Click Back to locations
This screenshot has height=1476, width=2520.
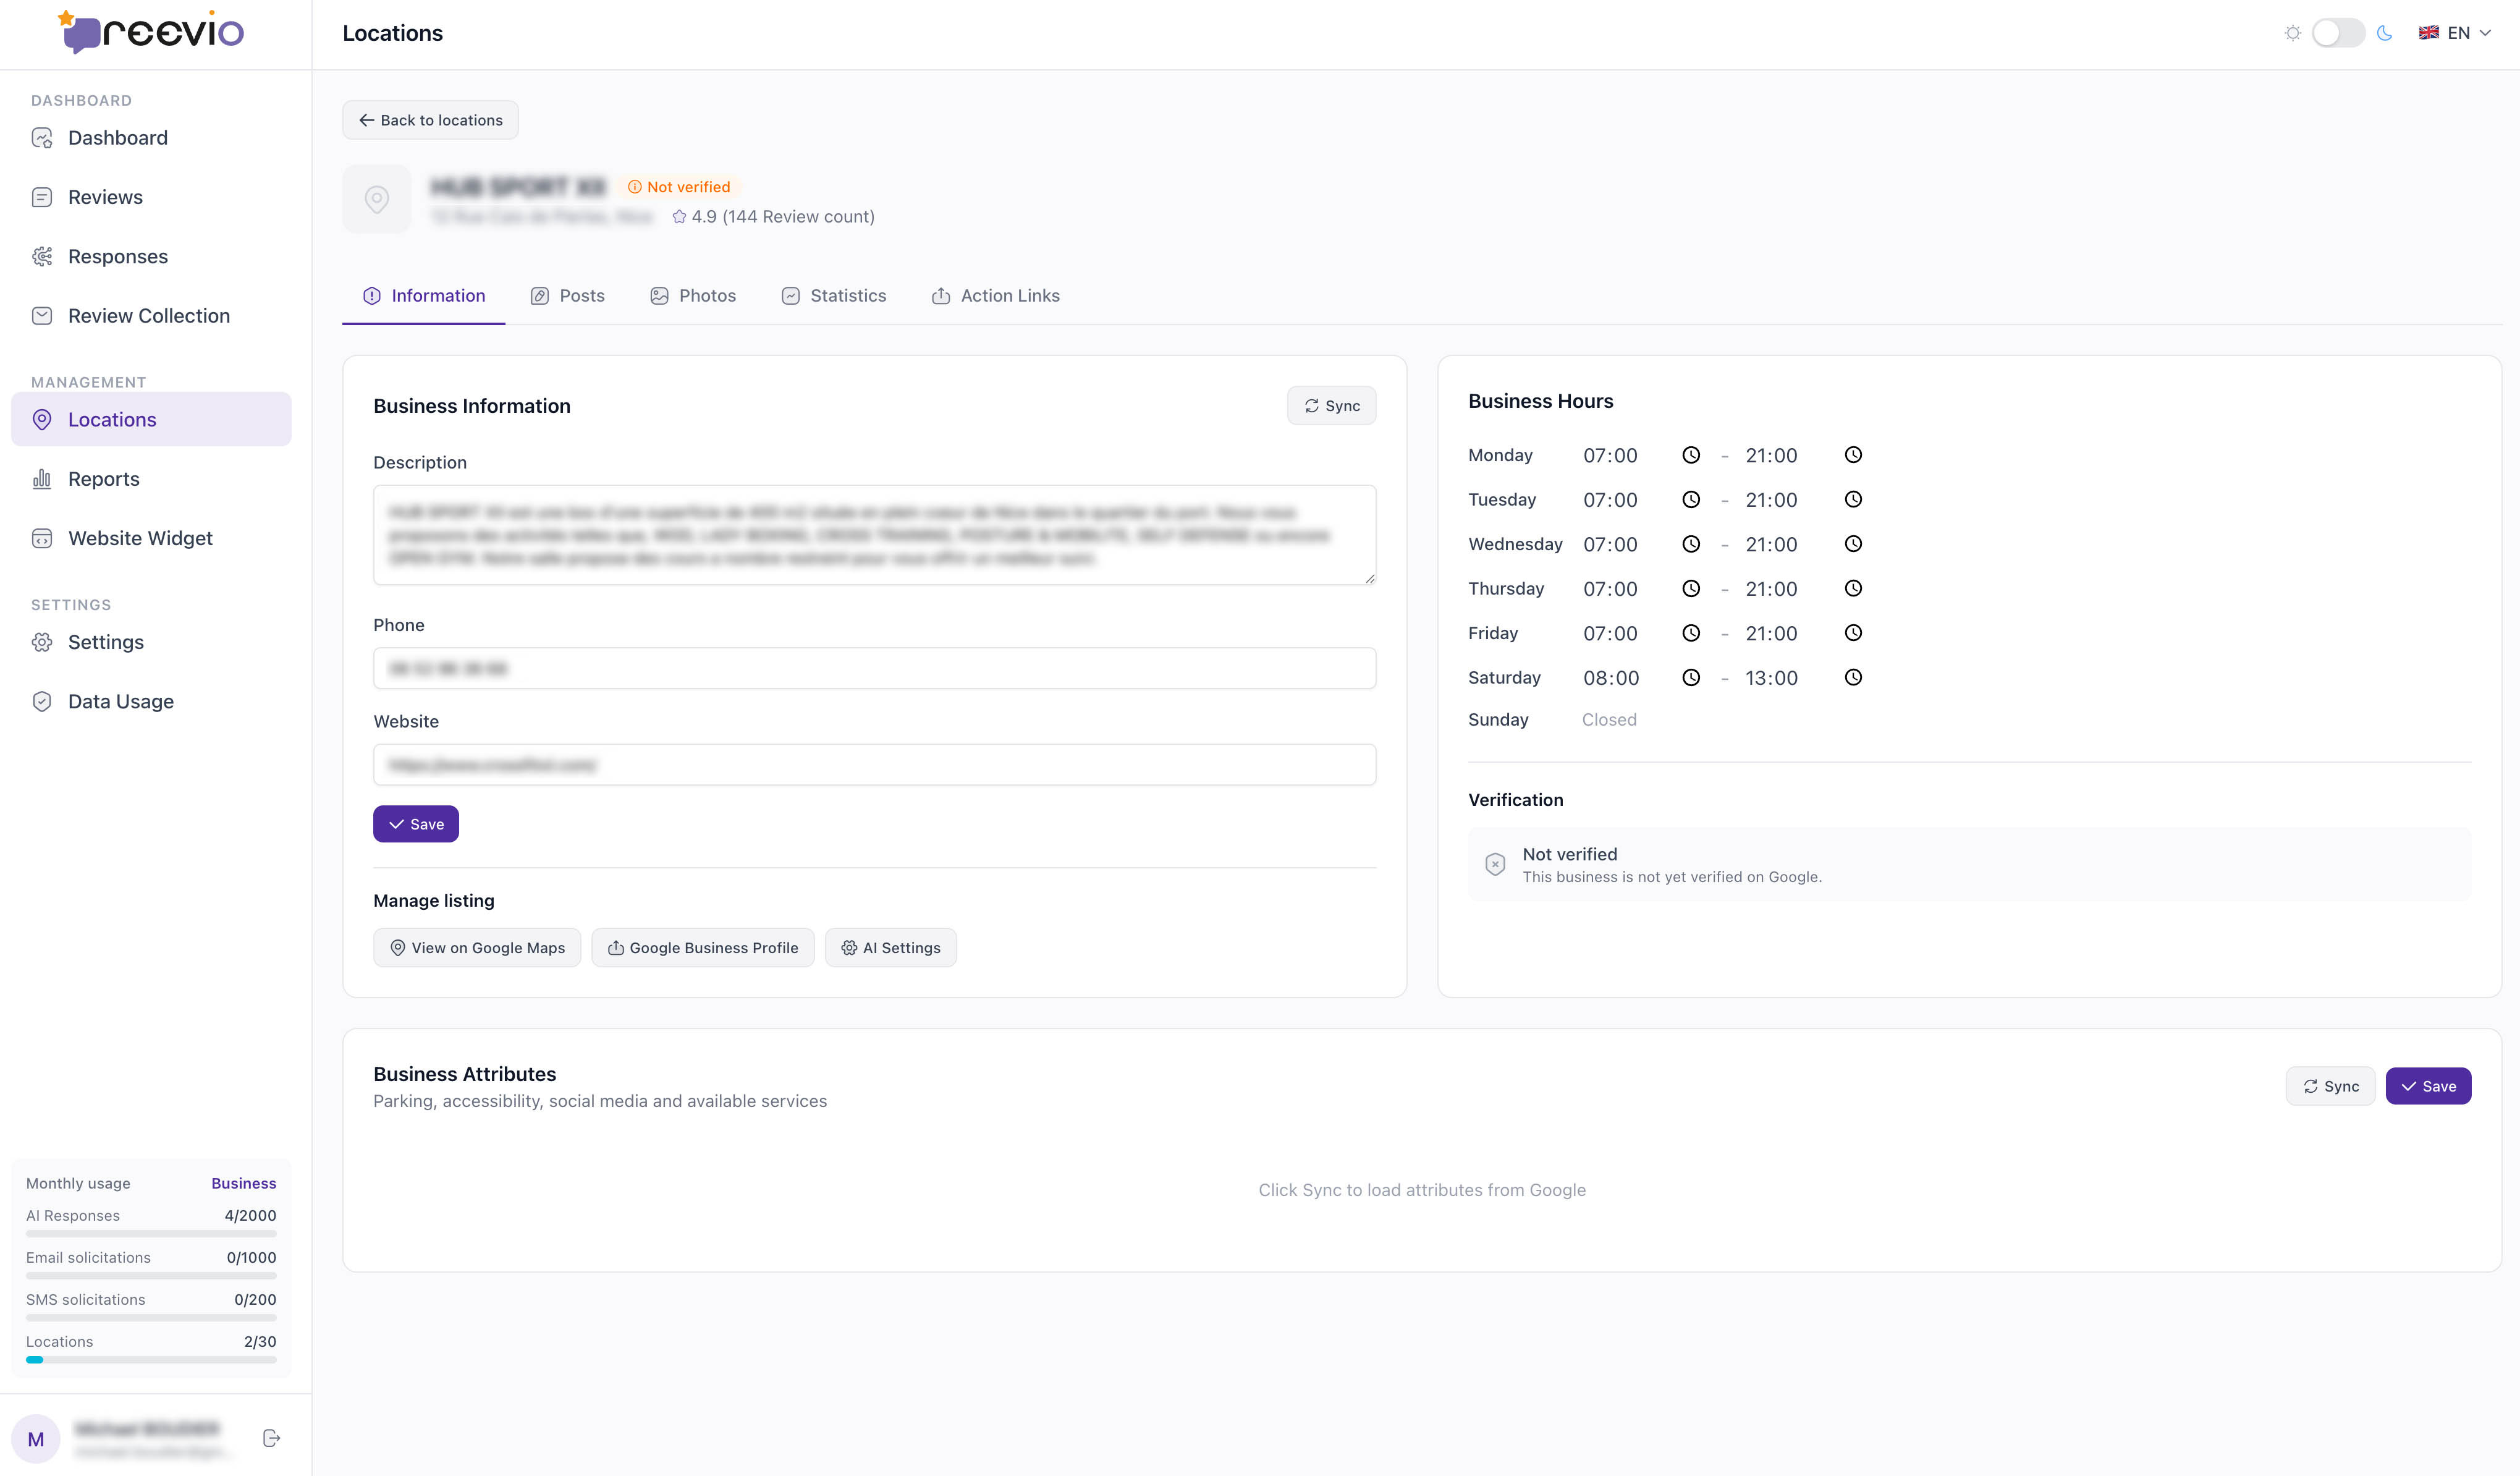click(x=429, y=119)
